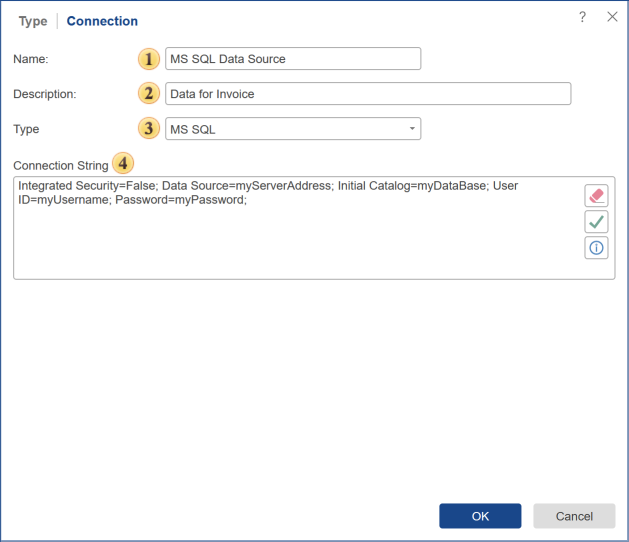Test the connection using the checkmark icon
This screenshot has width=629, height=542.
(x=596, y=221)
